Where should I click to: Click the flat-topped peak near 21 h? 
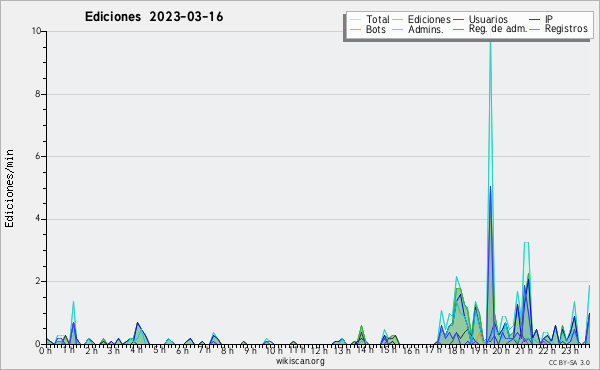point(526,243)
